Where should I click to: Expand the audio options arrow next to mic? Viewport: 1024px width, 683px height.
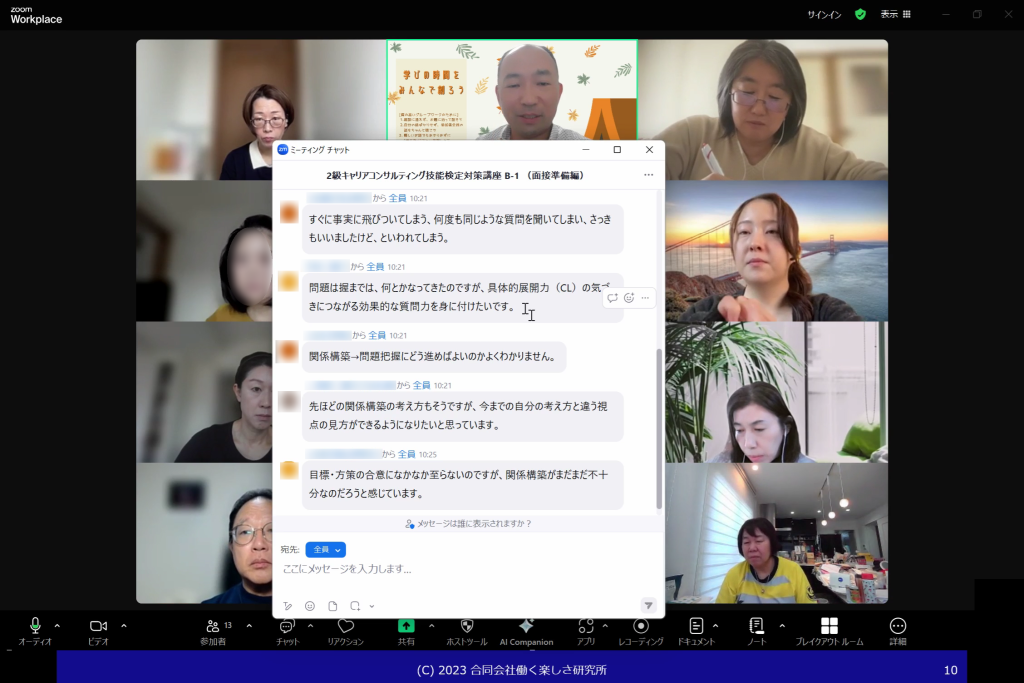(x=57, y=626)
